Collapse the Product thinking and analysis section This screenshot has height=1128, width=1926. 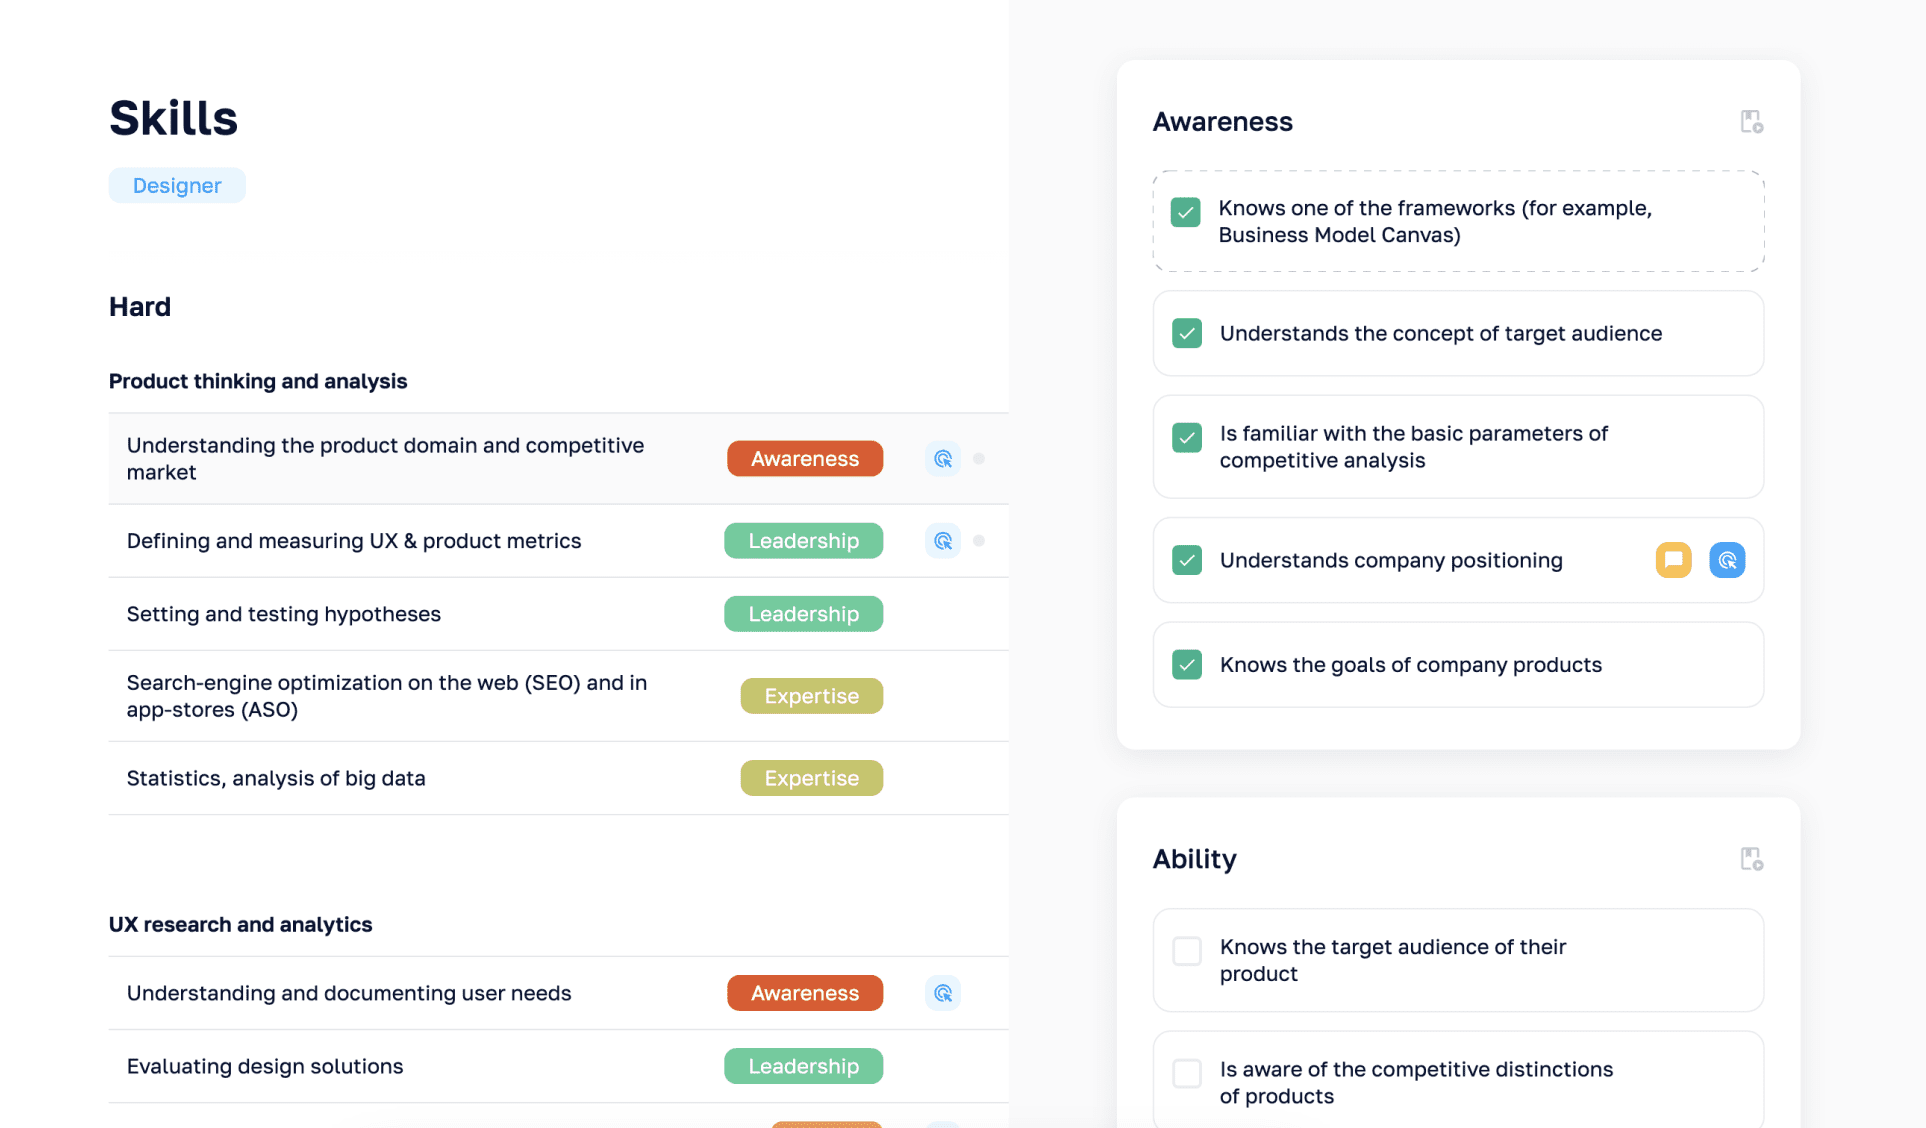tap(258, 381)
